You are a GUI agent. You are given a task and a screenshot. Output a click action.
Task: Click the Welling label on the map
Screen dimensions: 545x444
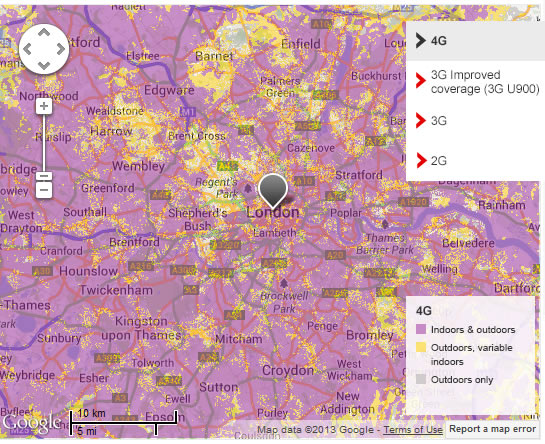point(440,269)
